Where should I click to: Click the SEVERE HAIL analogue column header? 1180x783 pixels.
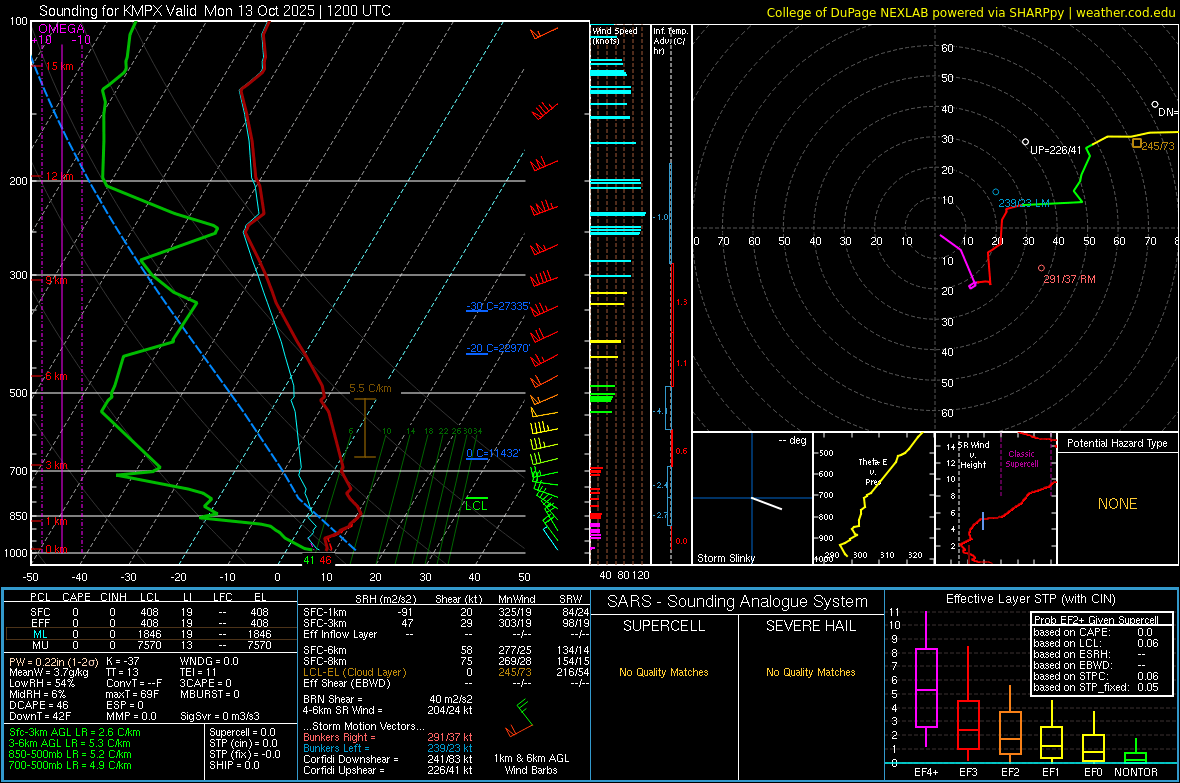coord(810,626)
